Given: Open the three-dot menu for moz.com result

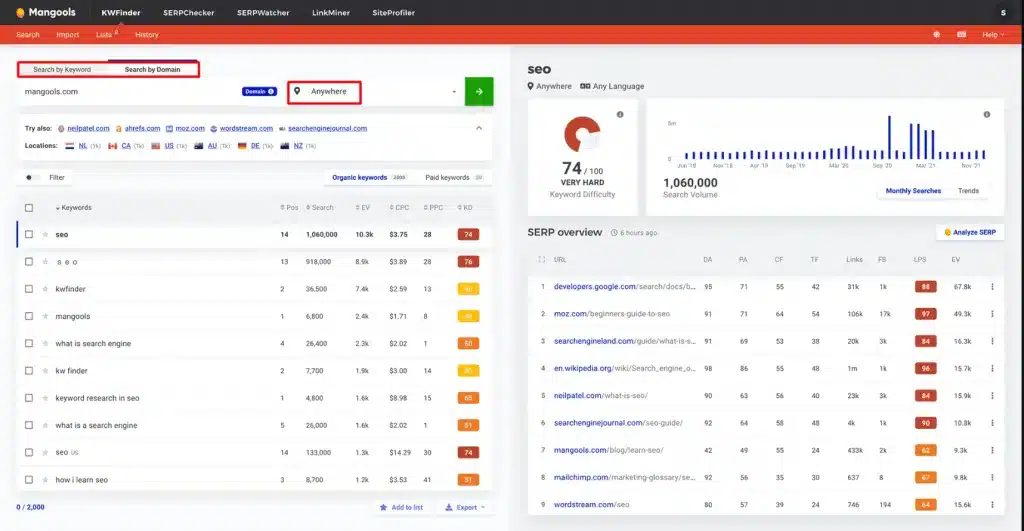Looking at the screenshot, I should 992,314.
